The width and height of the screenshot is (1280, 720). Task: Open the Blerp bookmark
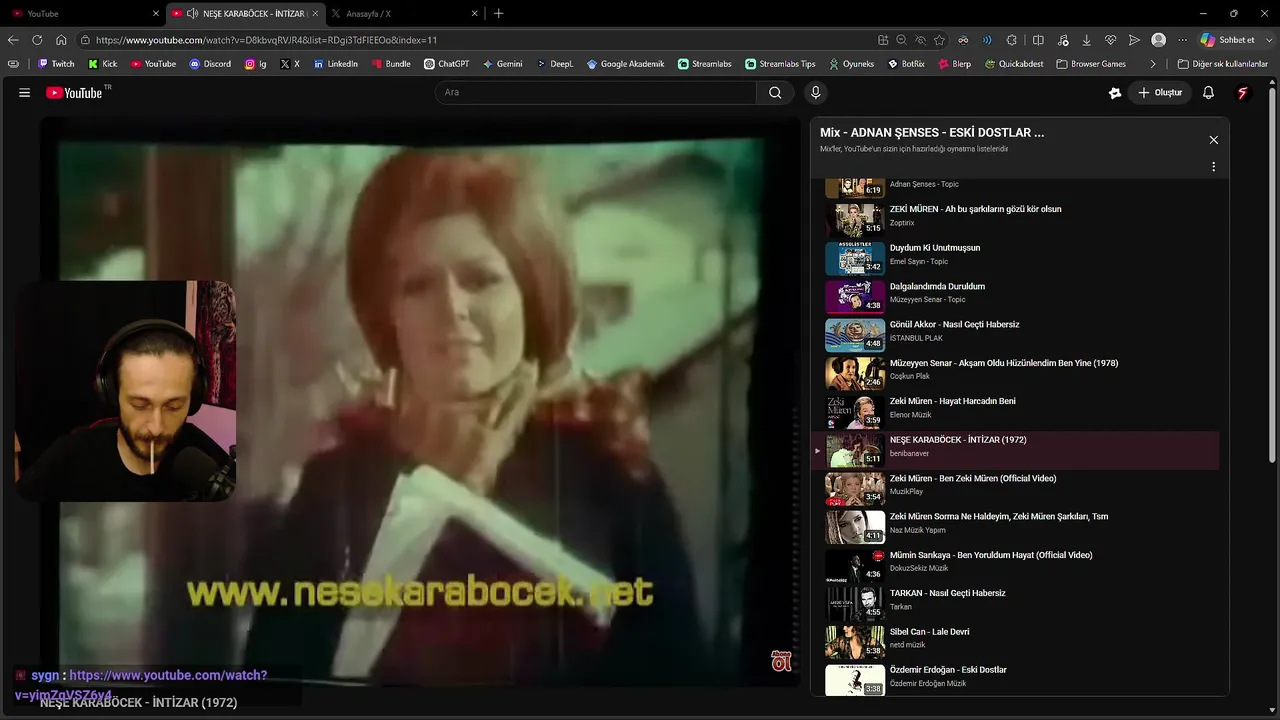coord(954,64)
